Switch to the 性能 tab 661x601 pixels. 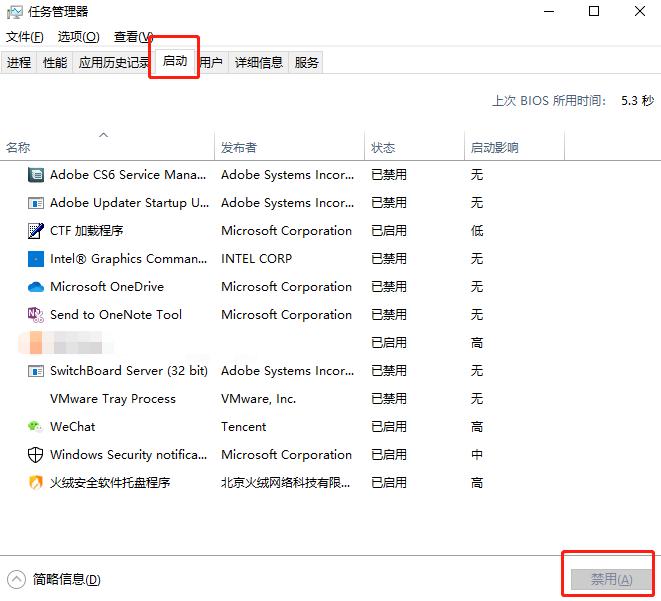click(x=55, y=63)
